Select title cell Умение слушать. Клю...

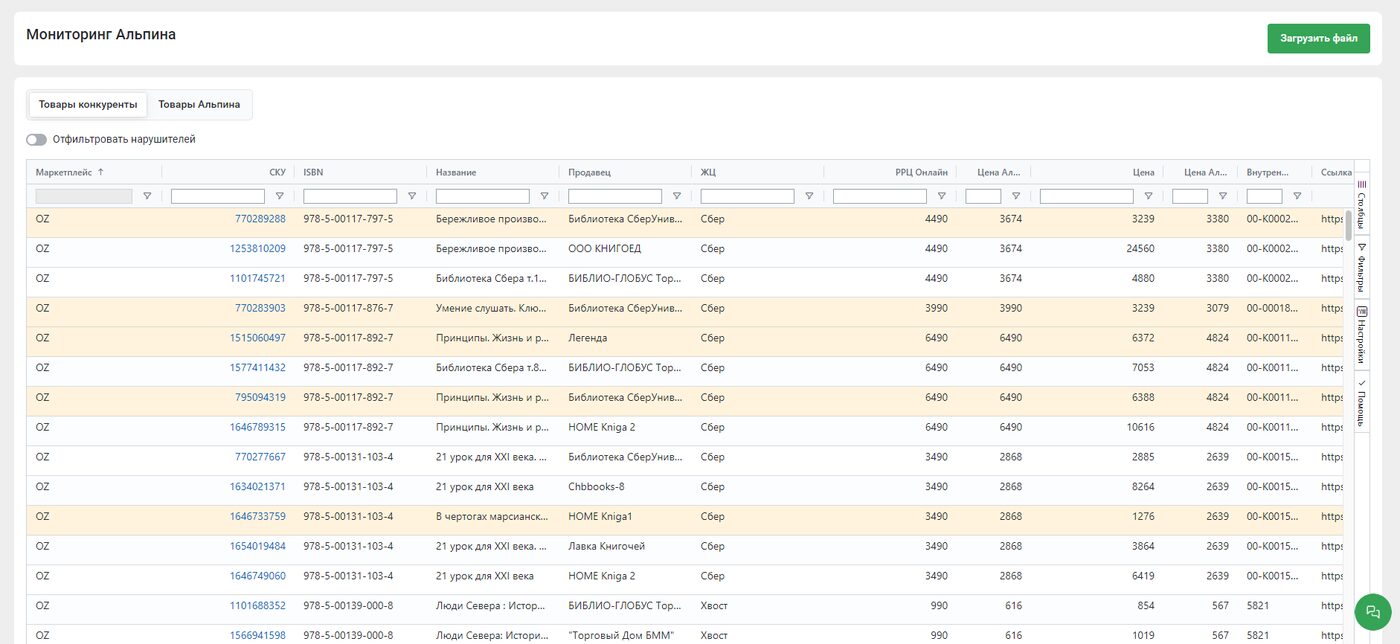(x=492, y=308)
